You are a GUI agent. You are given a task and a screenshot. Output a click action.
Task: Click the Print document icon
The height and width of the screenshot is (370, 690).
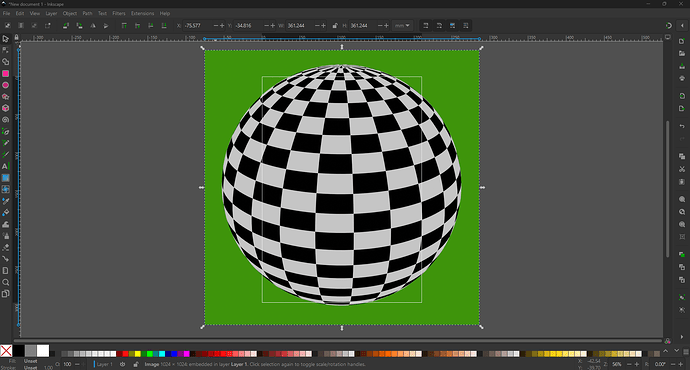coord(682,78)
